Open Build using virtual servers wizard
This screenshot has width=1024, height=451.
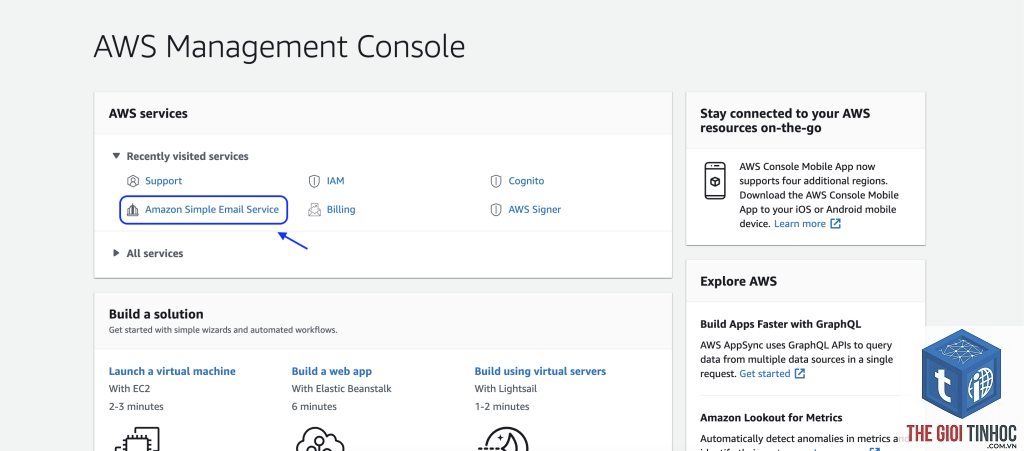[540, 371]
